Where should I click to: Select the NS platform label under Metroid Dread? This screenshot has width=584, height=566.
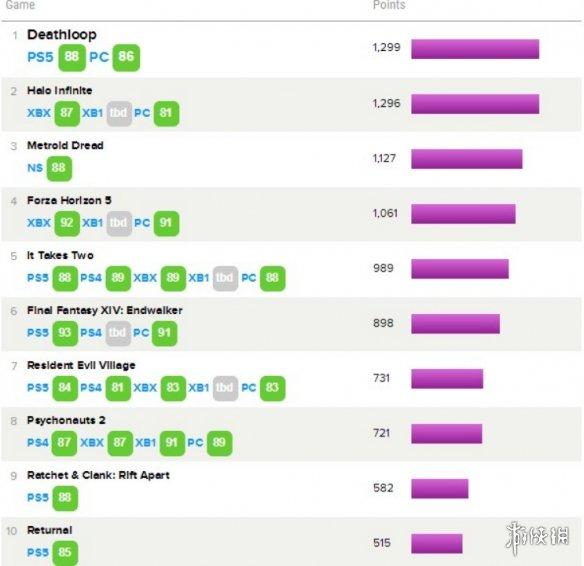point(35,168)
